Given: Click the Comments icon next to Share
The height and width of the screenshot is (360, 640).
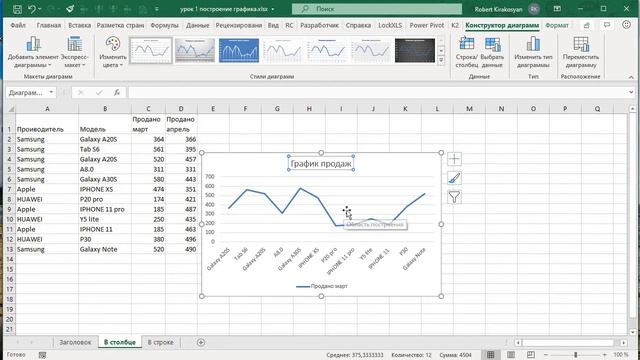Looking at the screenshot, I should tap(607, 25).
